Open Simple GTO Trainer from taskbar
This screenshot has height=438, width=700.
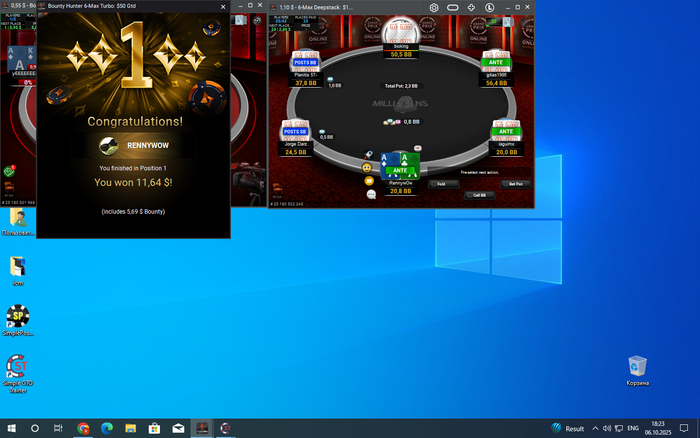click(225, 428)
